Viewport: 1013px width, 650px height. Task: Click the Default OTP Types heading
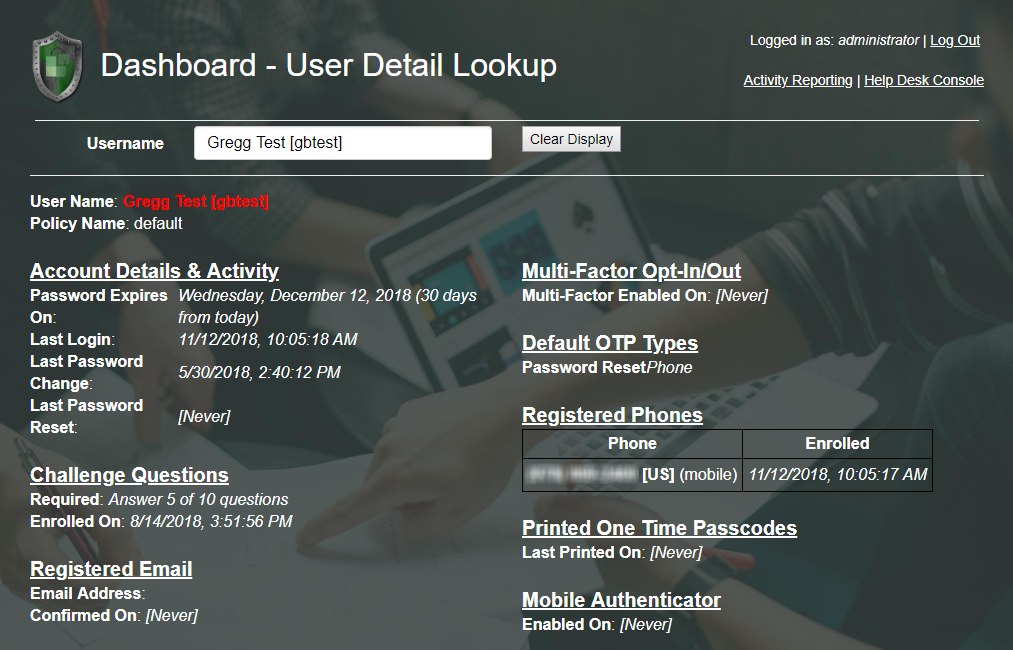(x=610, y=342)
